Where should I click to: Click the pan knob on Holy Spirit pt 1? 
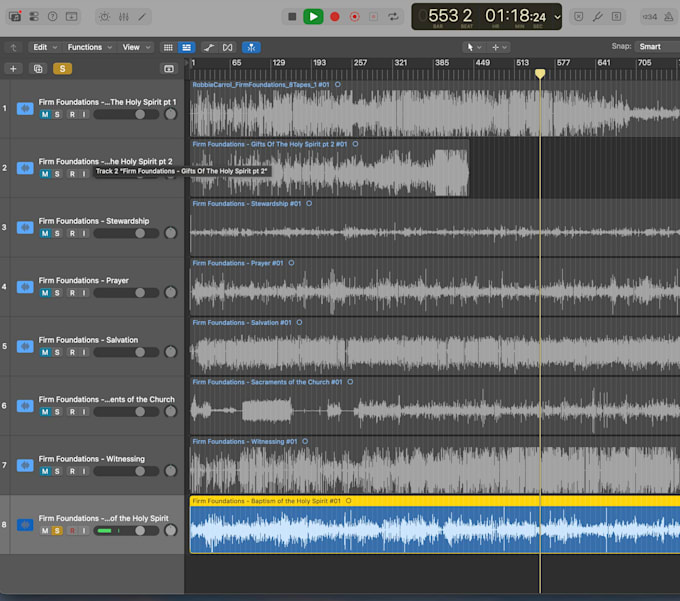pos(170,114)
